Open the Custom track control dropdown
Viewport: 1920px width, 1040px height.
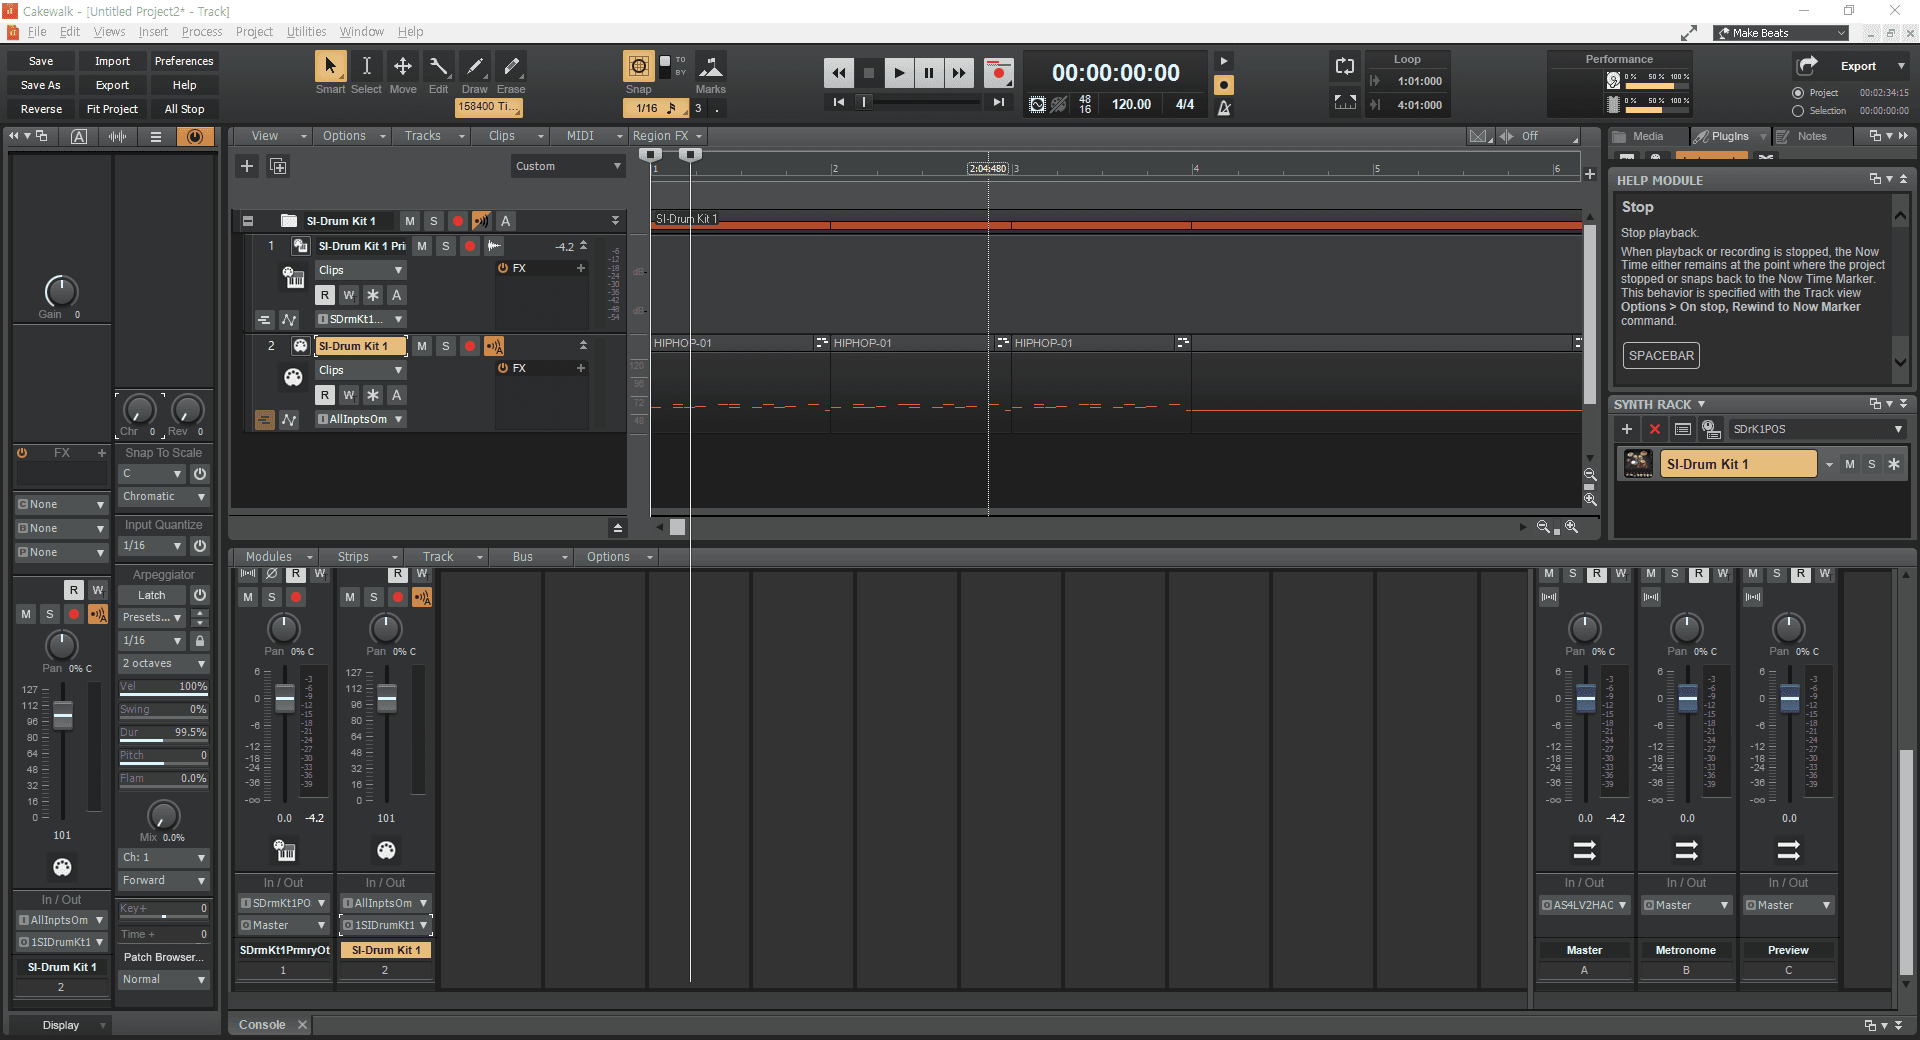click(x=567, y=166)
